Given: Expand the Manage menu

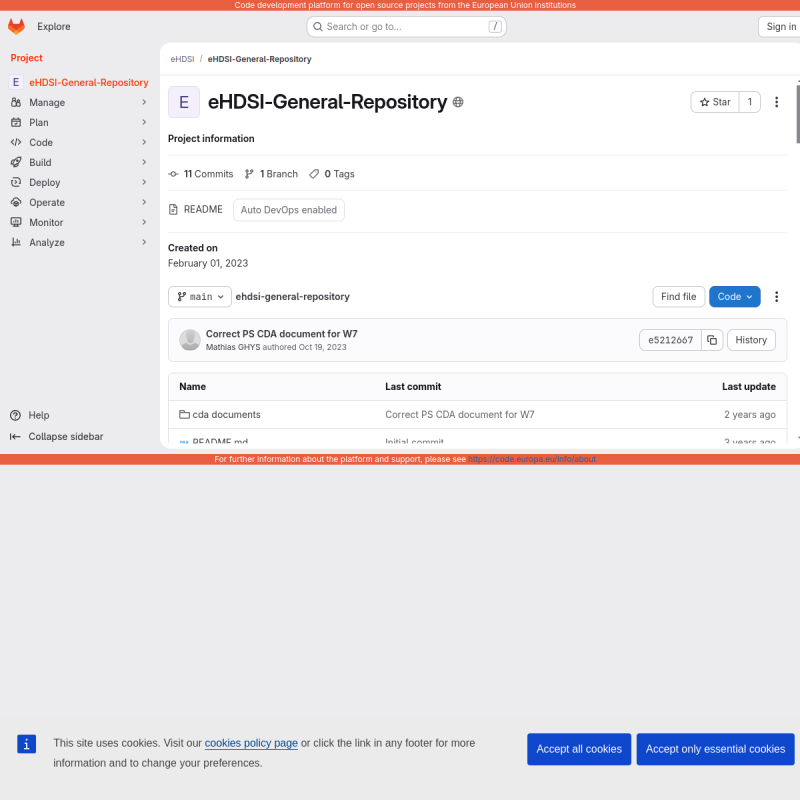Looking at the screenshot, I should [x=79, y=103].
